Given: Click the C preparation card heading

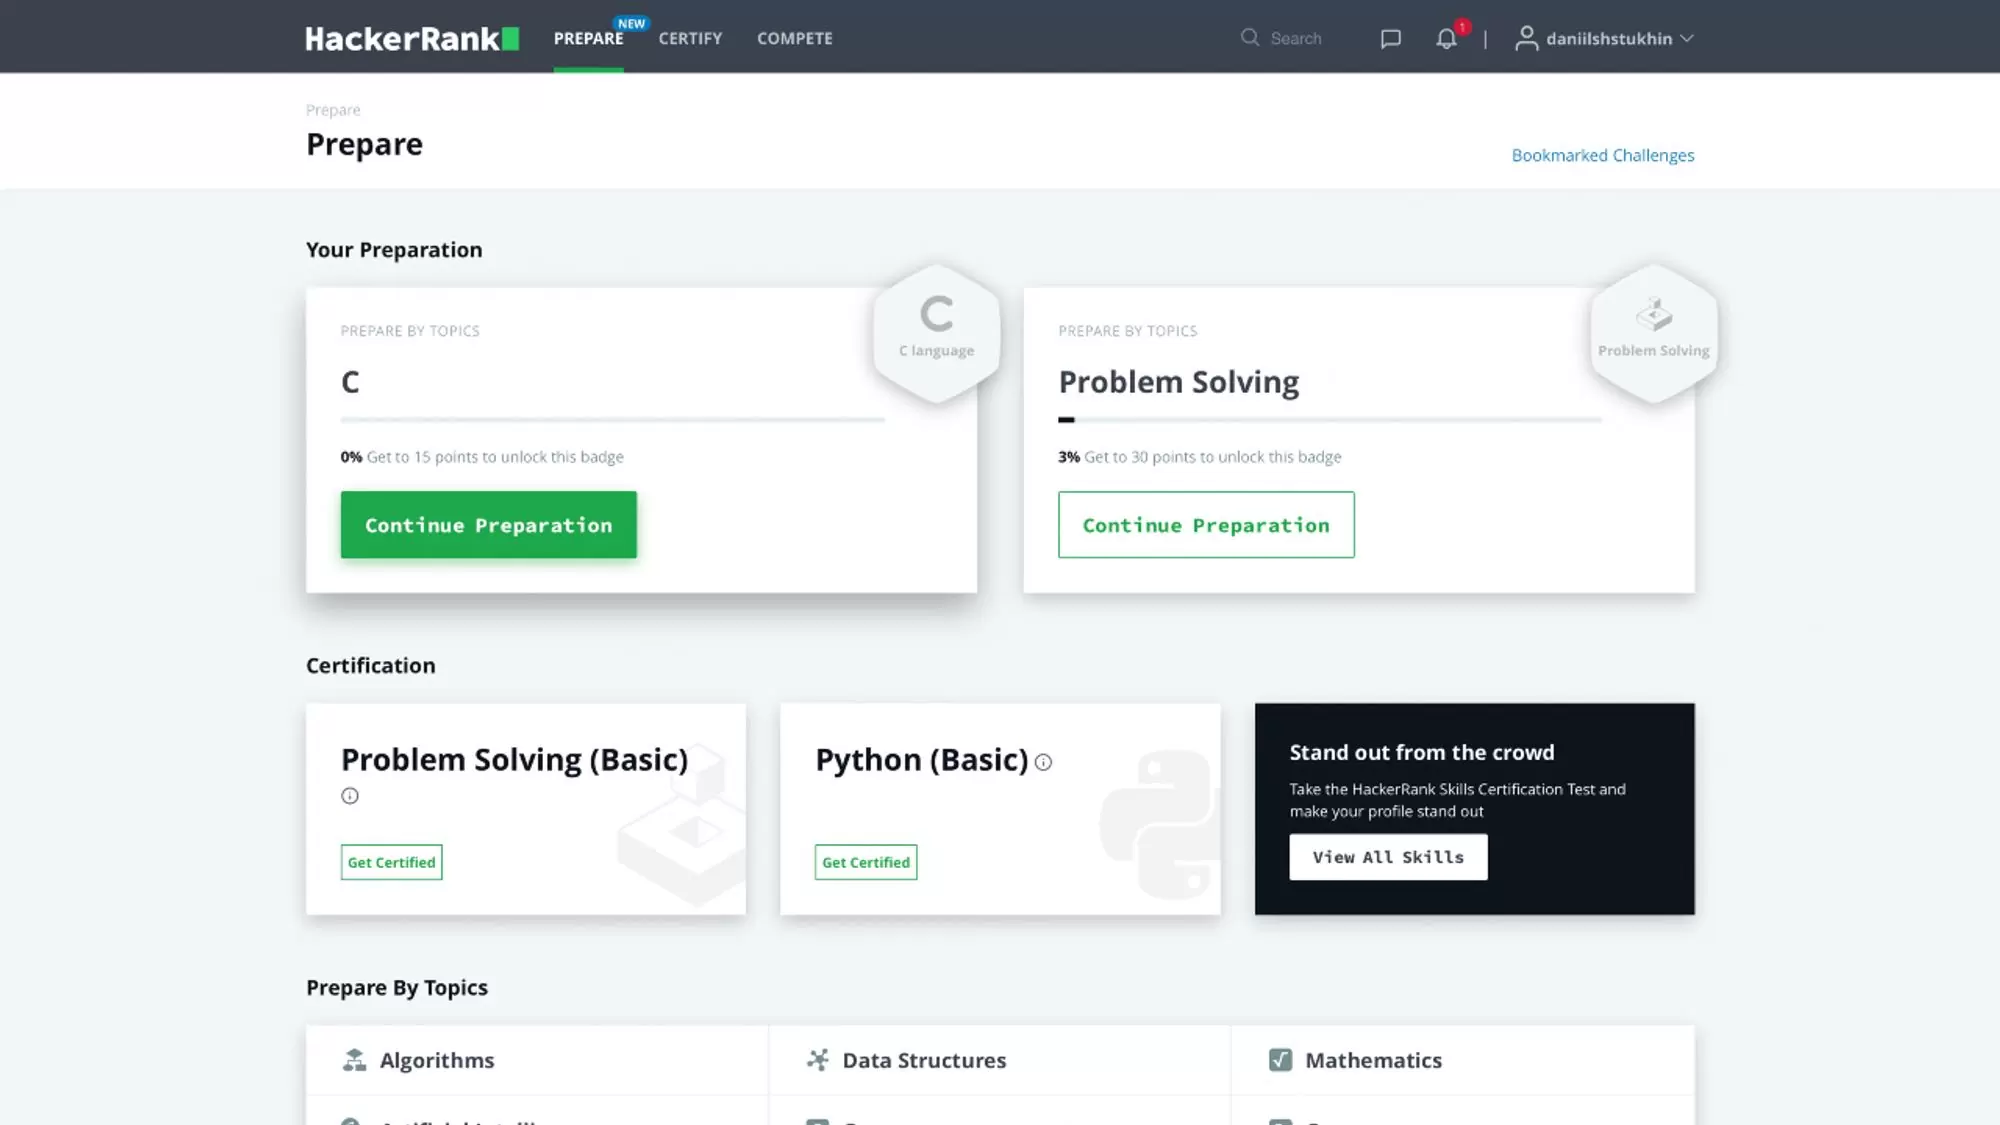Looking at the screenshot, I should (350, 382).
